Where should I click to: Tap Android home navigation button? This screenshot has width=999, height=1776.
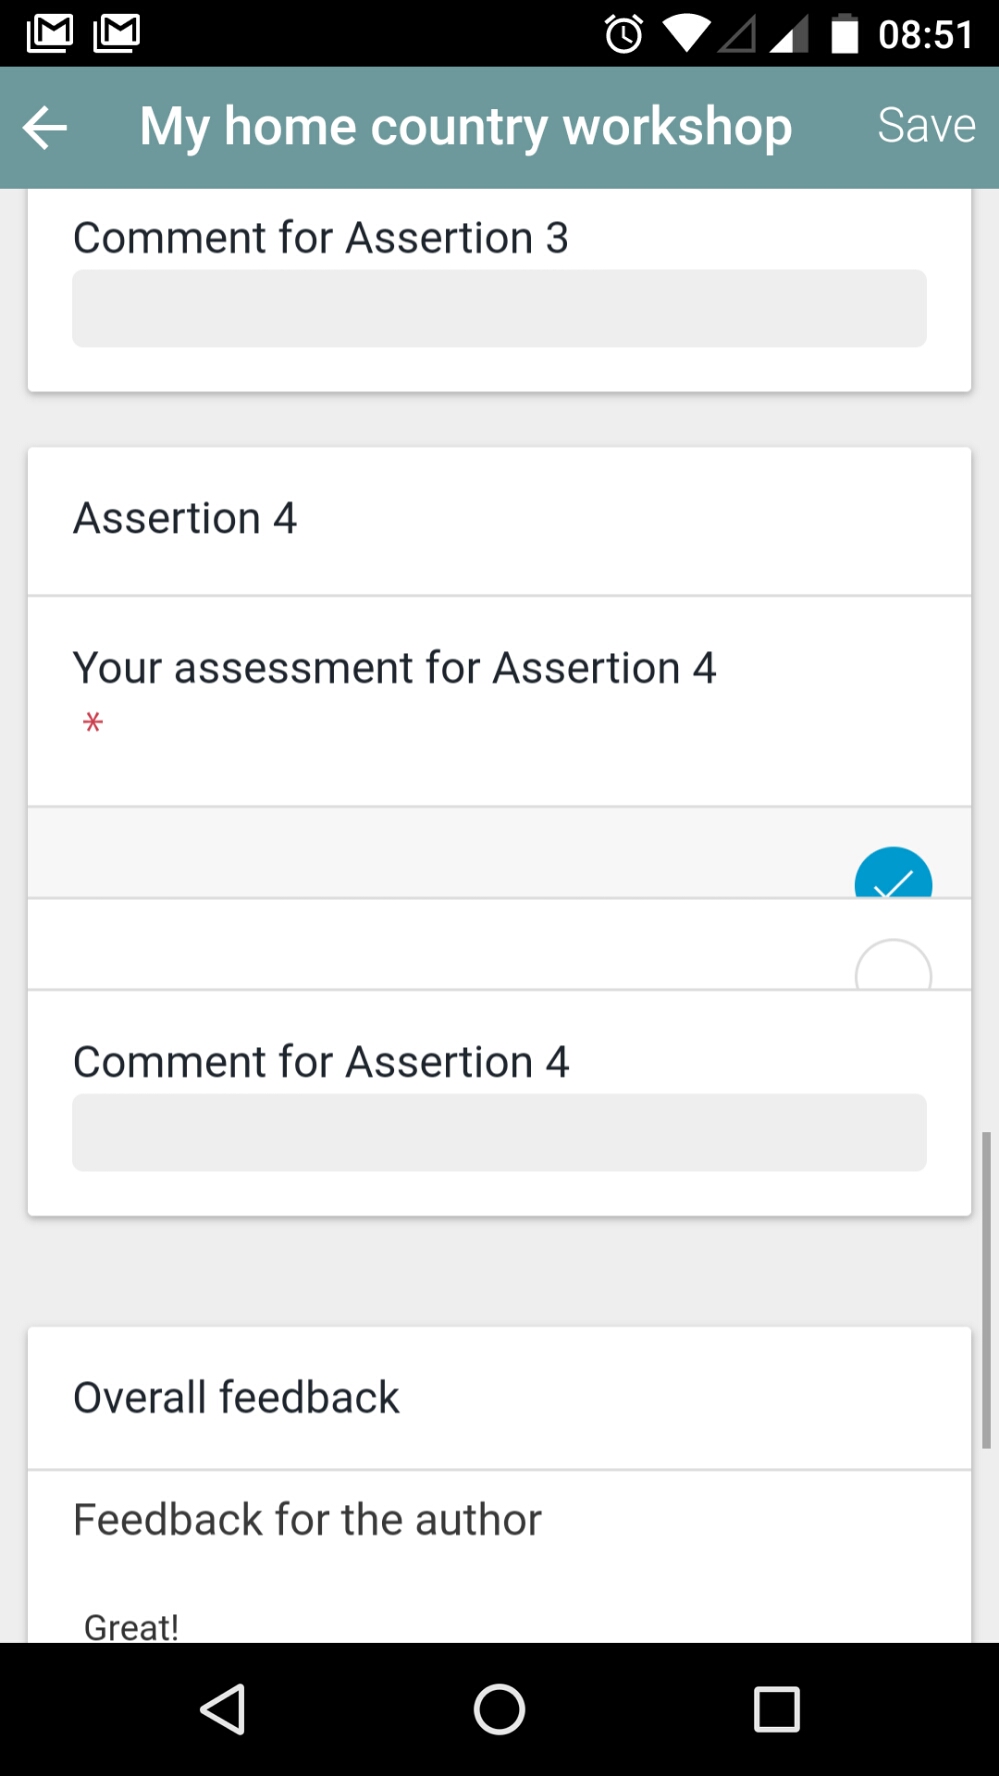coord(499,1709)
